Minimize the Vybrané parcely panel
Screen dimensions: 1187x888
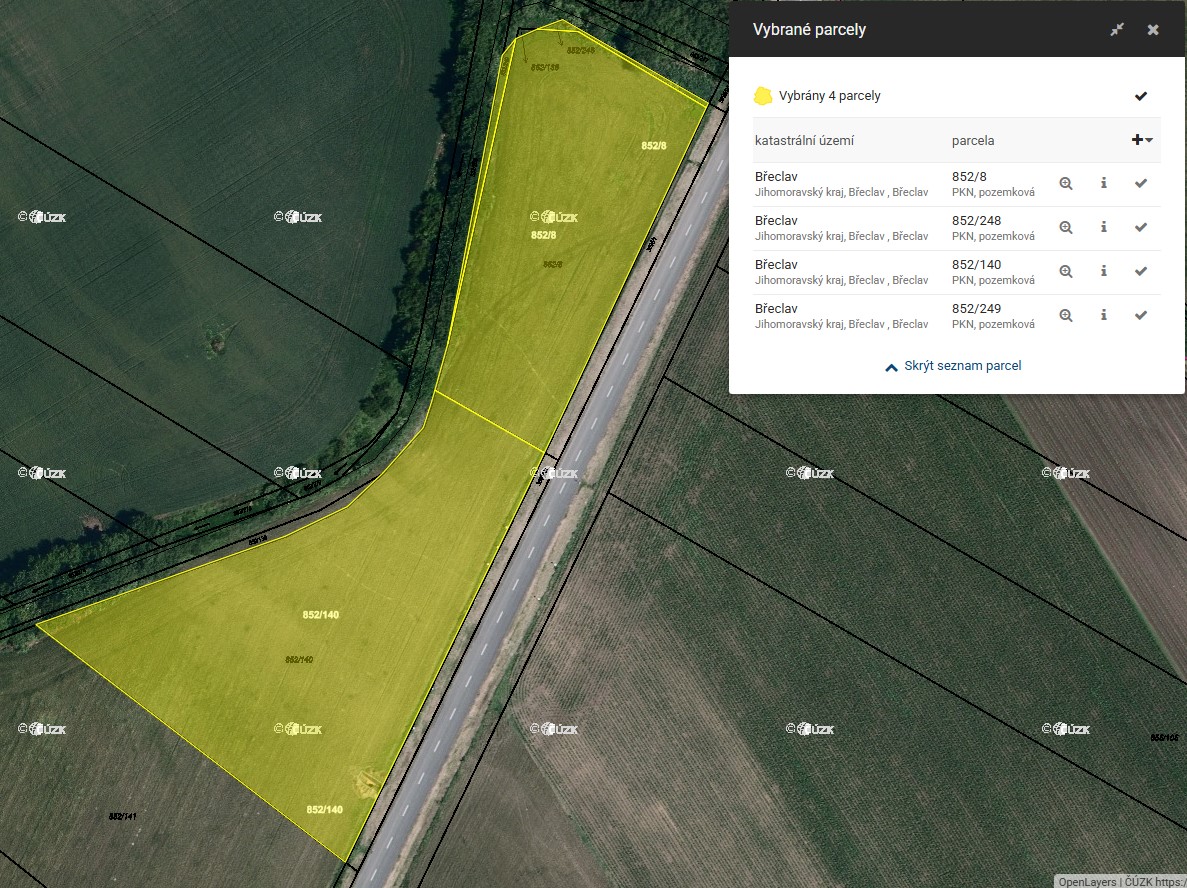(x=1117, y=30)
